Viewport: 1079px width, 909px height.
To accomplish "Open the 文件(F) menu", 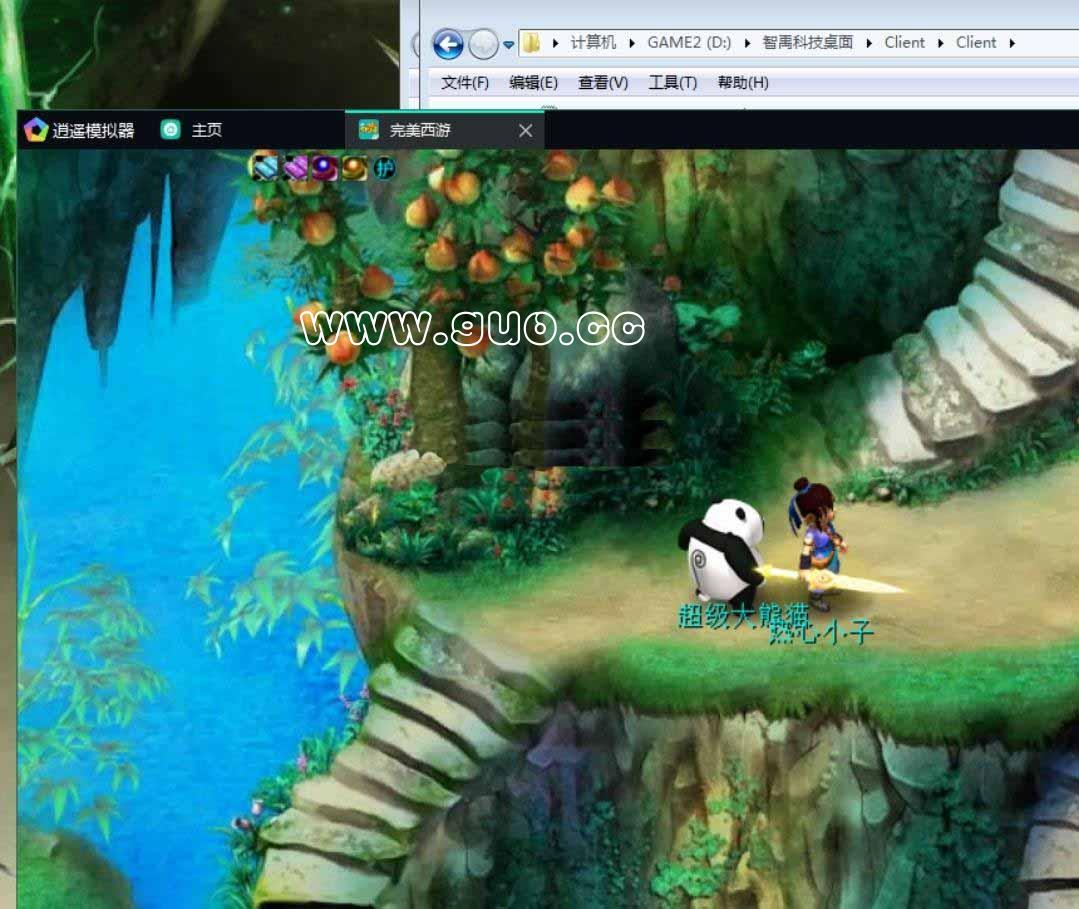I will [x=465, y=83].
